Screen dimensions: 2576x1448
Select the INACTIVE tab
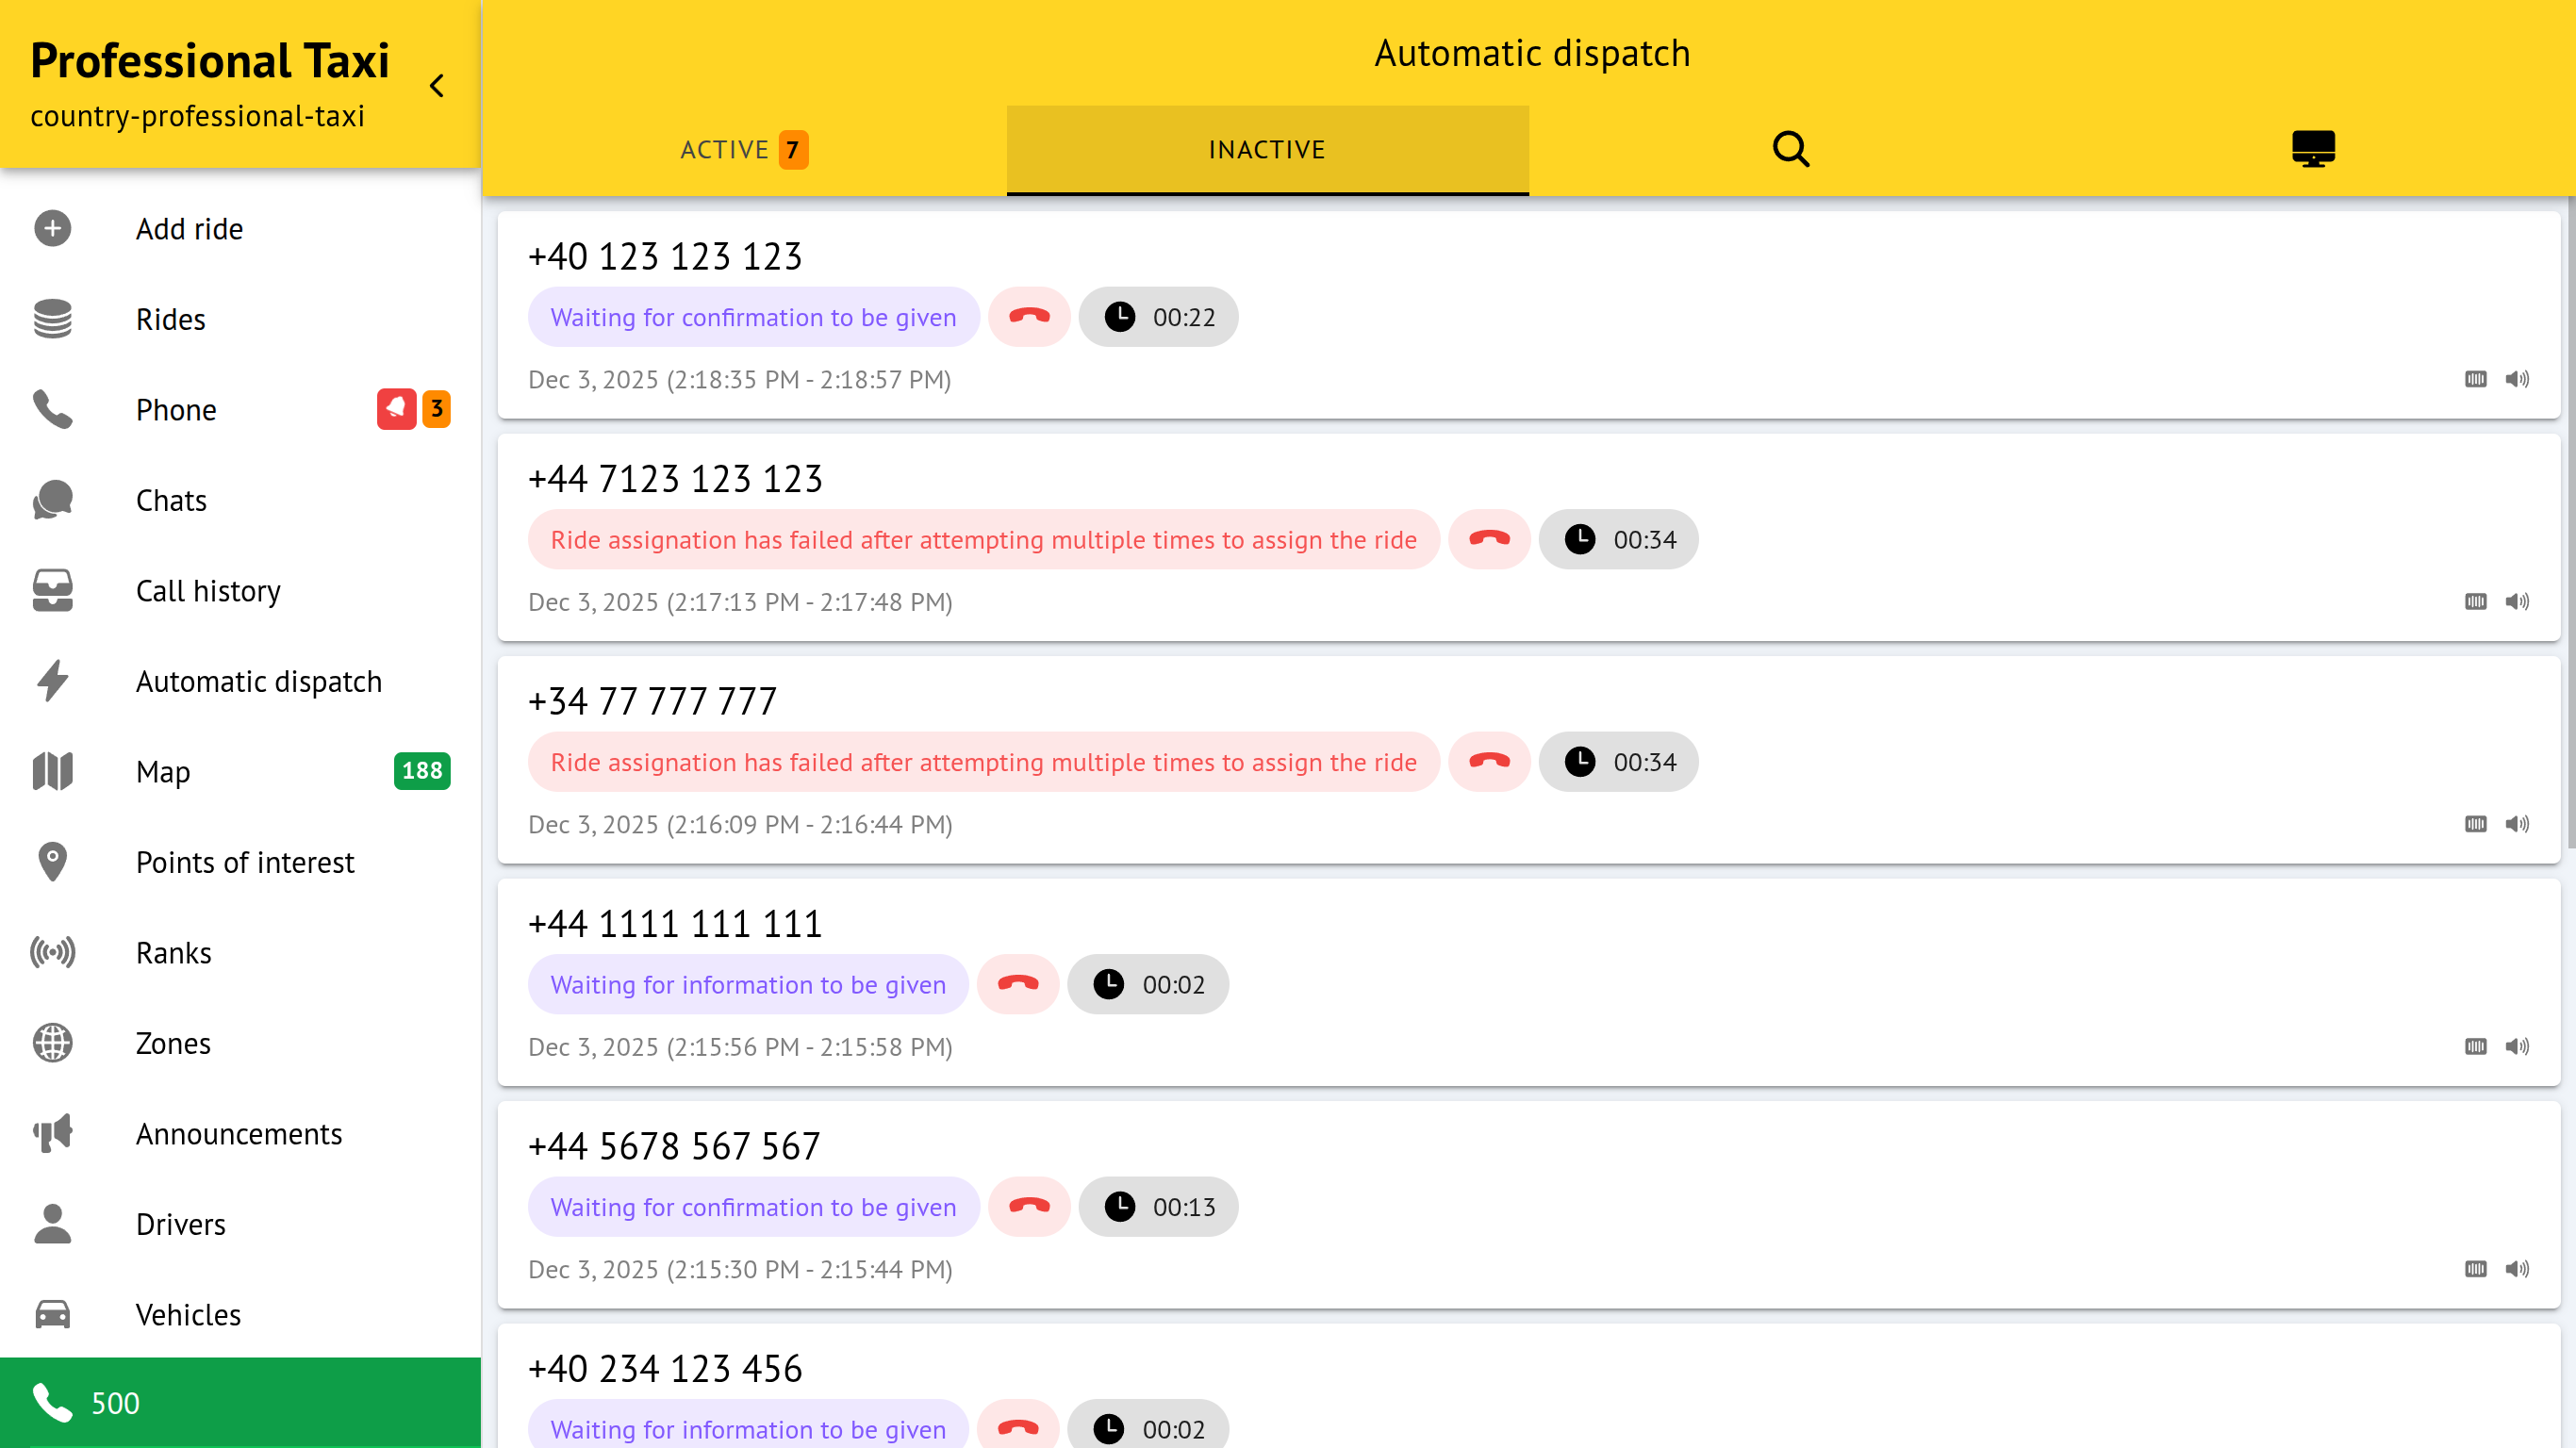click(1266, 149)
